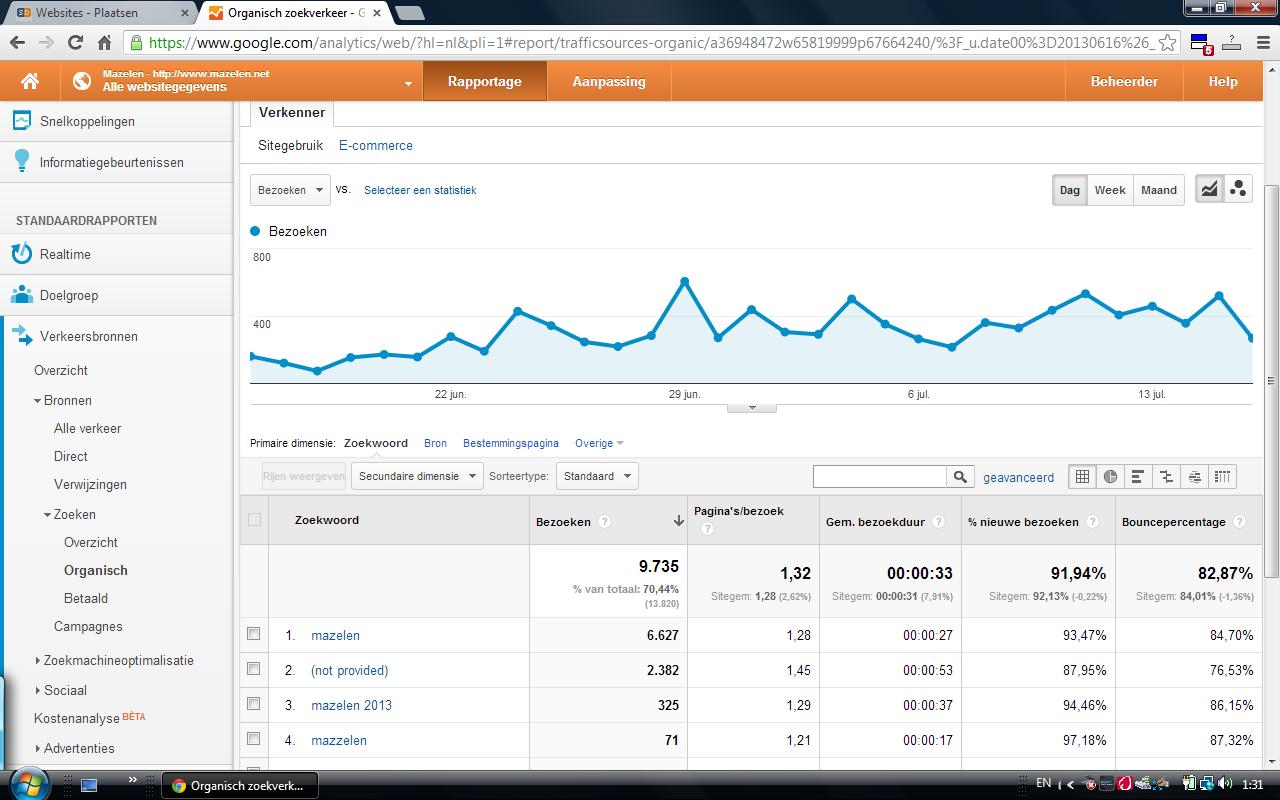
Task: Open Secundaire dimensie dropdown
Action: 417,476
